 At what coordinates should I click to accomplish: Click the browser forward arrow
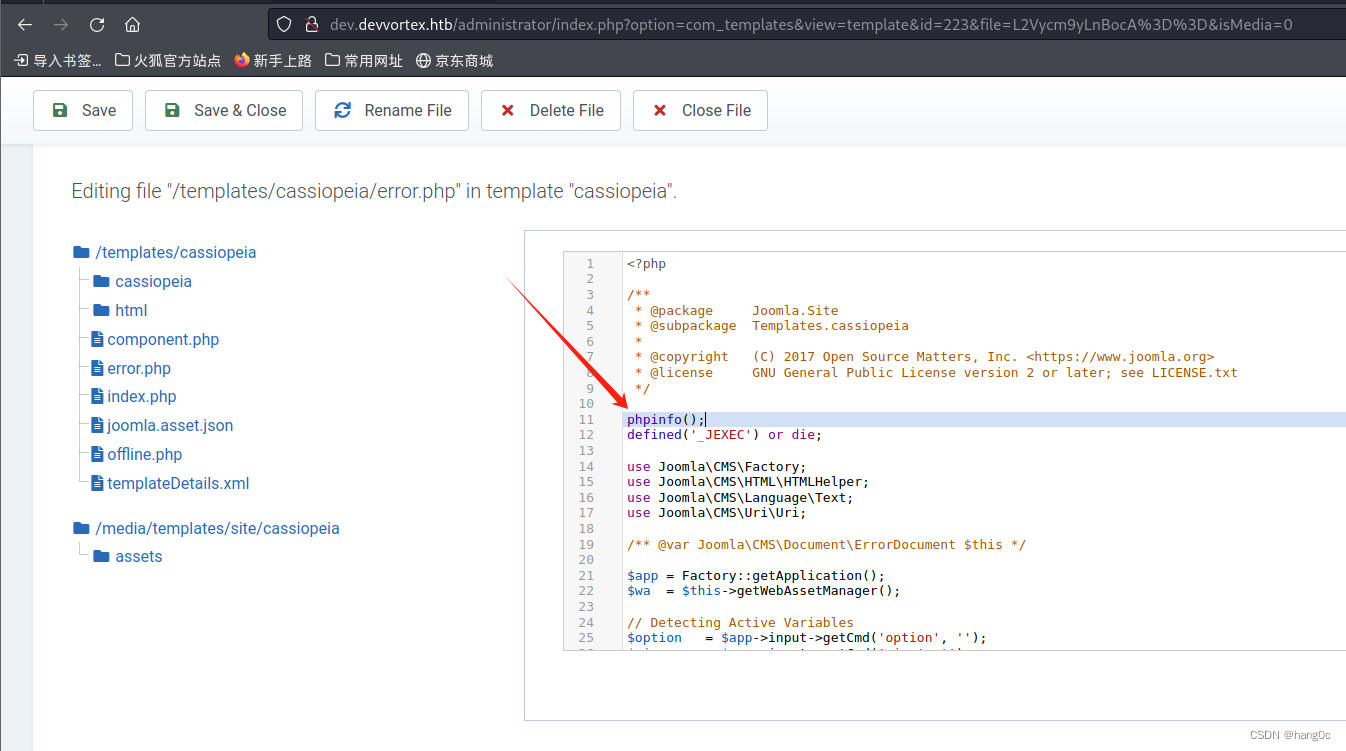click(61, 24)
